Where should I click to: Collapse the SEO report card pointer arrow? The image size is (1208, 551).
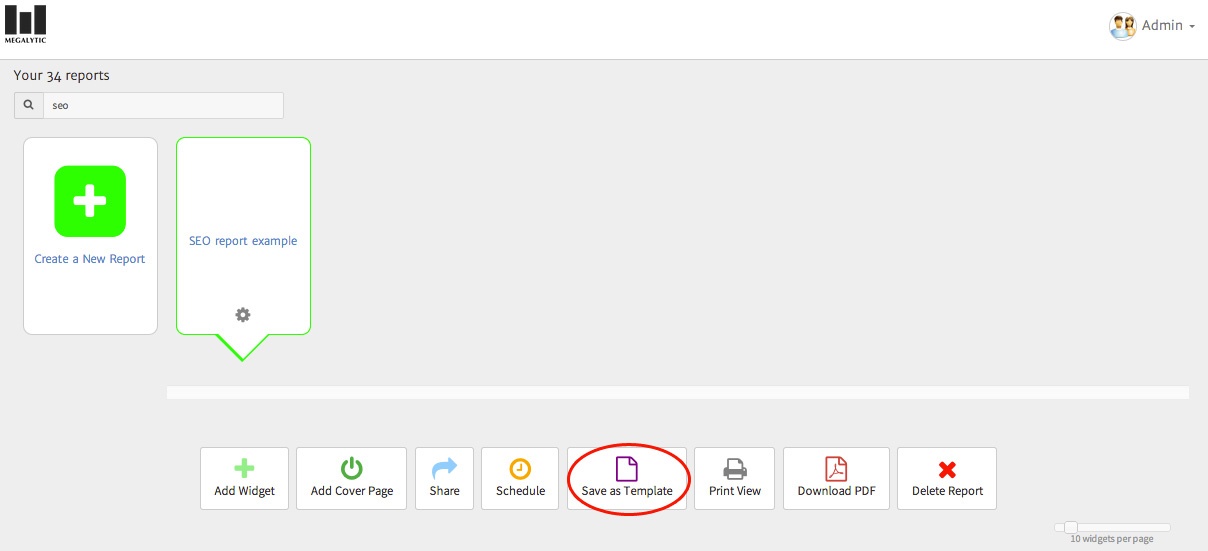(242, 347)
